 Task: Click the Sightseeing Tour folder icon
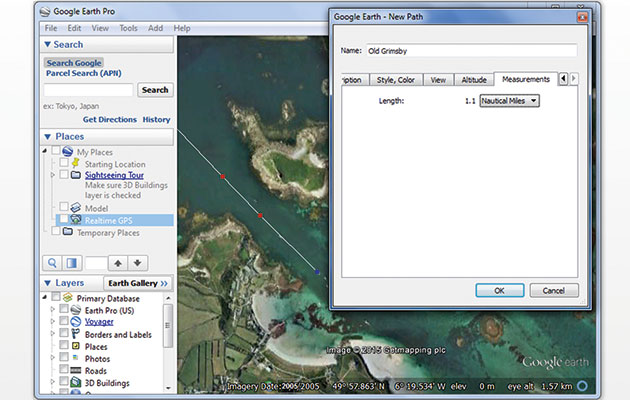point(76,175)
